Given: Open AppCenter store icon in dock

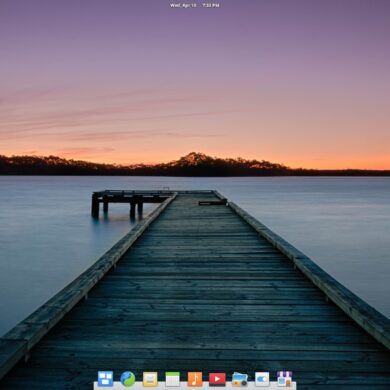Looking at the screenshot, I should tap(284, 379).
